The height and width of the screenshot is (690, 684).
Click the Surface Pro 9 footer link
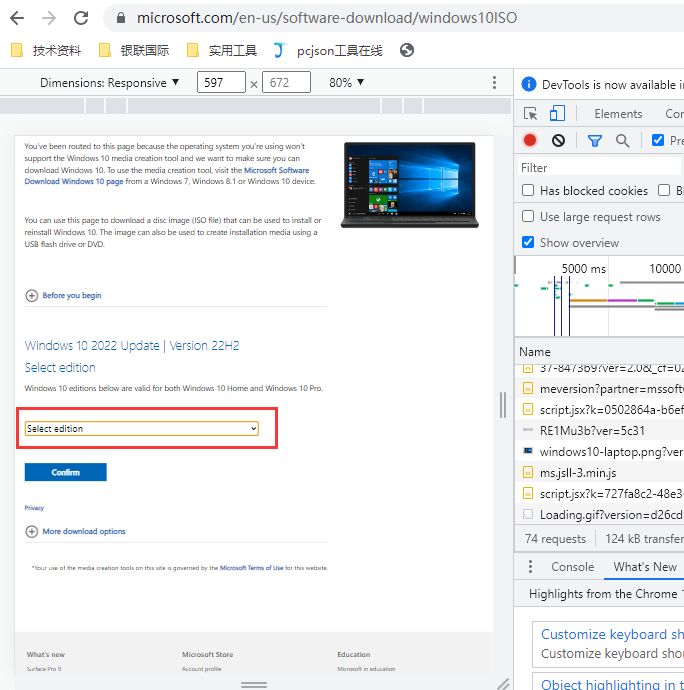44,669
